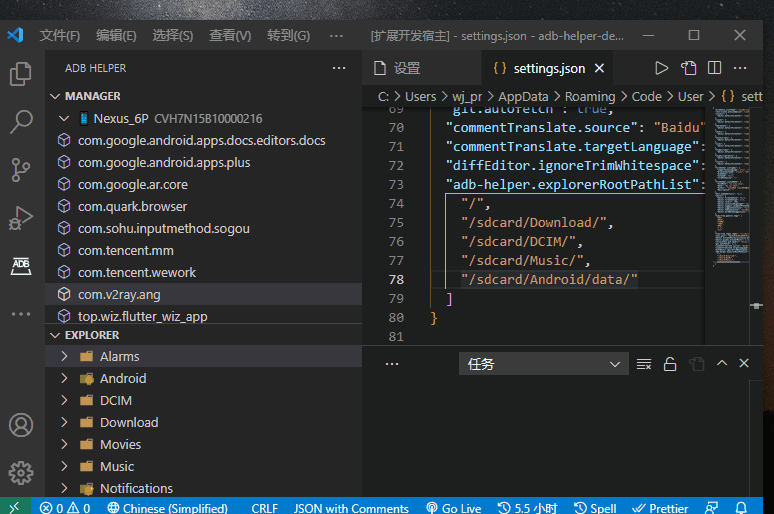Viewport: 774px width, 514px height.
Task: Open the Source Control view
Action: [x=21, y=170]
